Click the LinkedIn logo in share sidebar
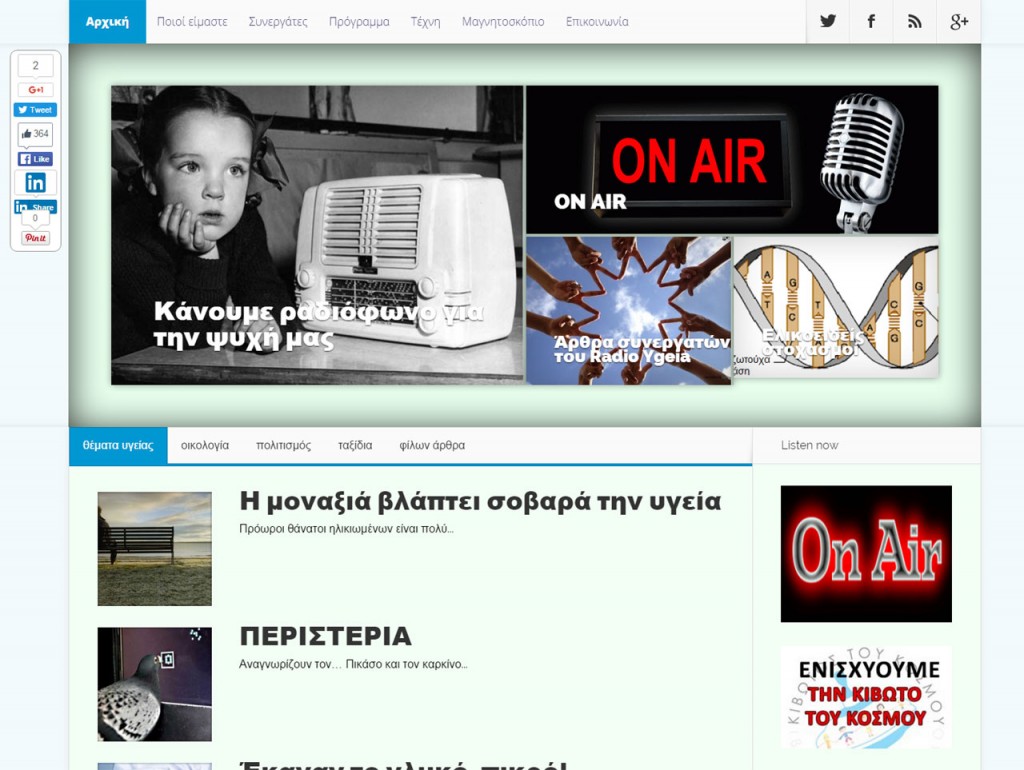Image resolution: width=1024 pixels, height=770 pixels. [35, 183]
